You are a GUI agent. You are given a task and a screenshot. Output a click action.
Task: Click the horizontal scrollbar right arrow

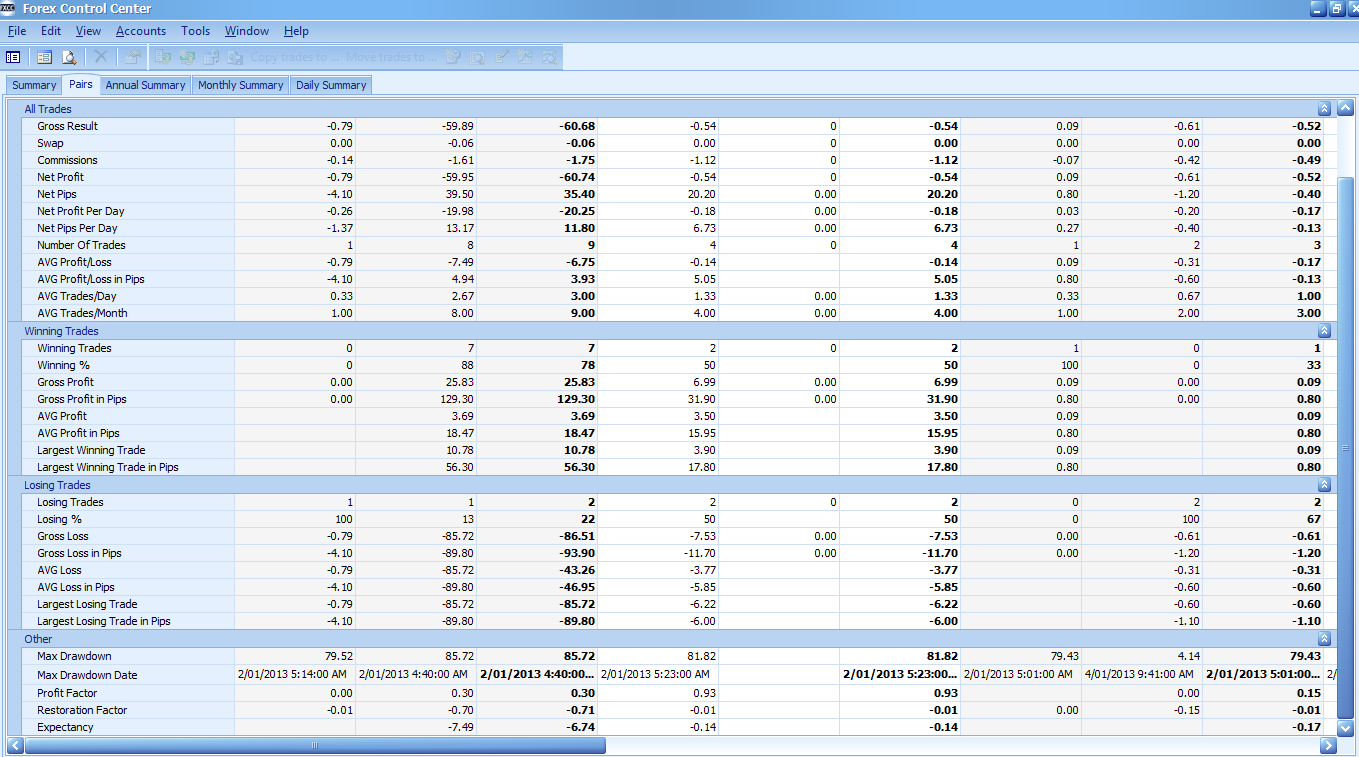coord(1328,745)
